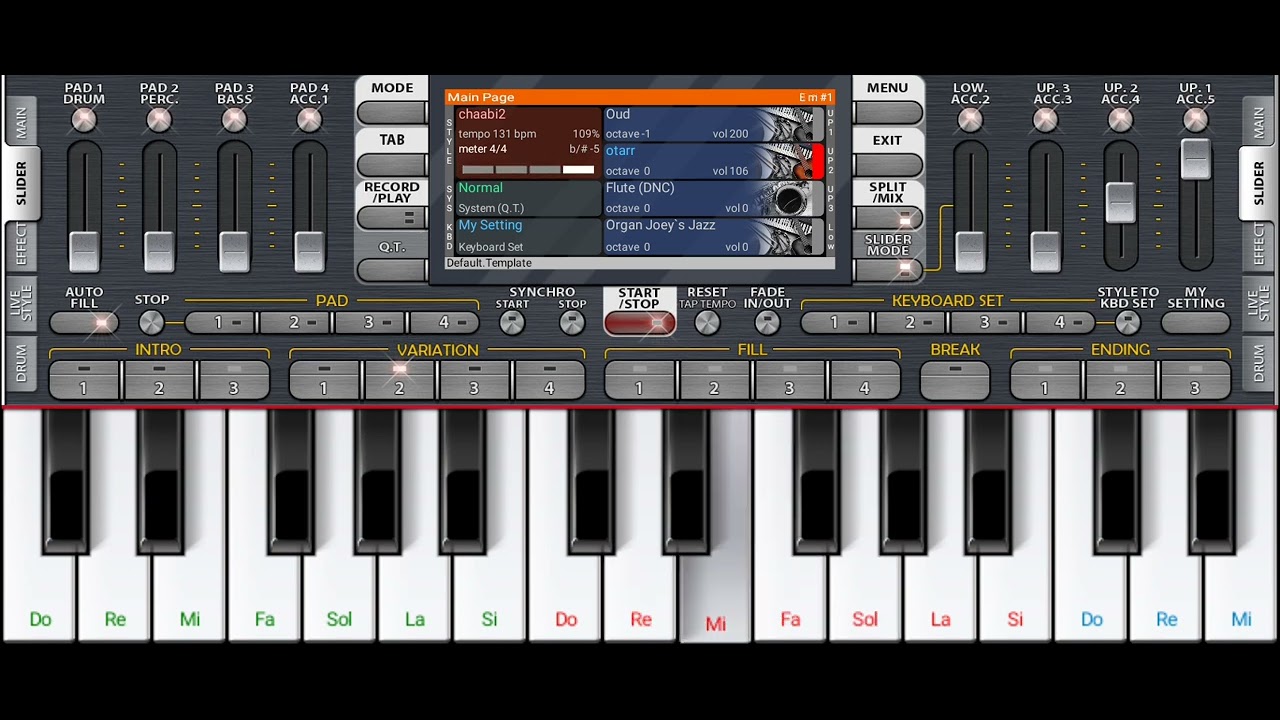This screenshot has height=720, width=1280.
Task: Adjust the UP. 2 ACC.4 volume slider
Action: tap(1120, 203)
